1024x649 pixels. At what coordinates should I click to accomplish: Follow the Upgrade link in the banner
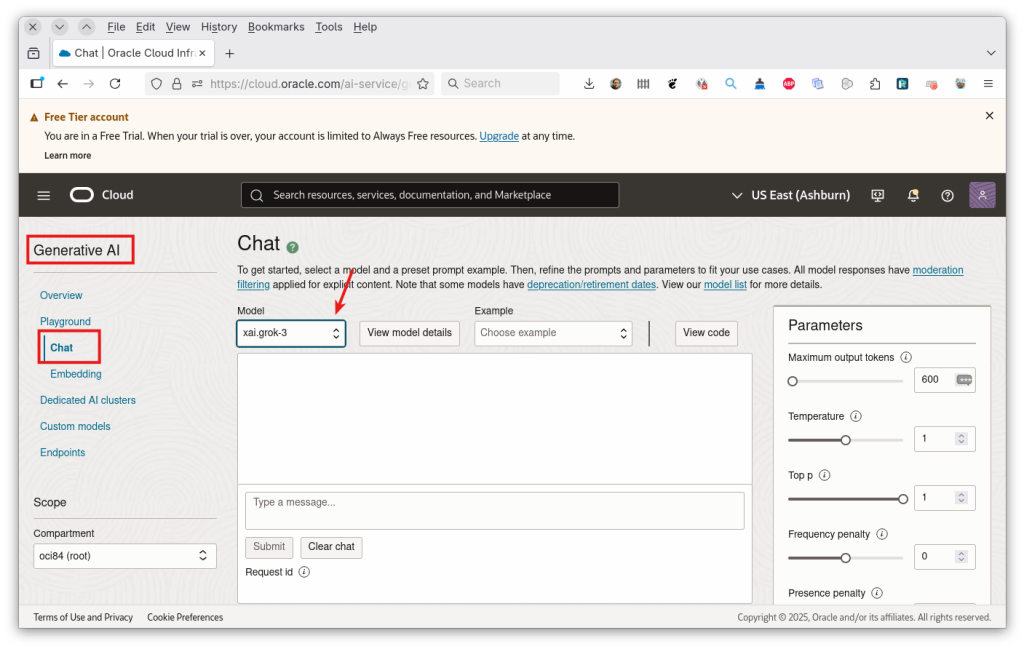pyautogui.click(x=499, y=136)
